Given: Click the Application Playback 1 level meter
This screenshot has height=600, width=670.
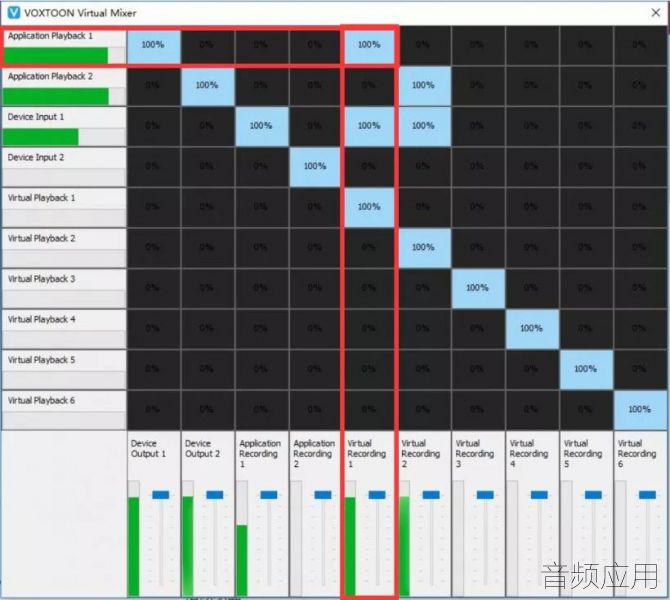Looking at the screenshot, I should [x=64, y=56].
